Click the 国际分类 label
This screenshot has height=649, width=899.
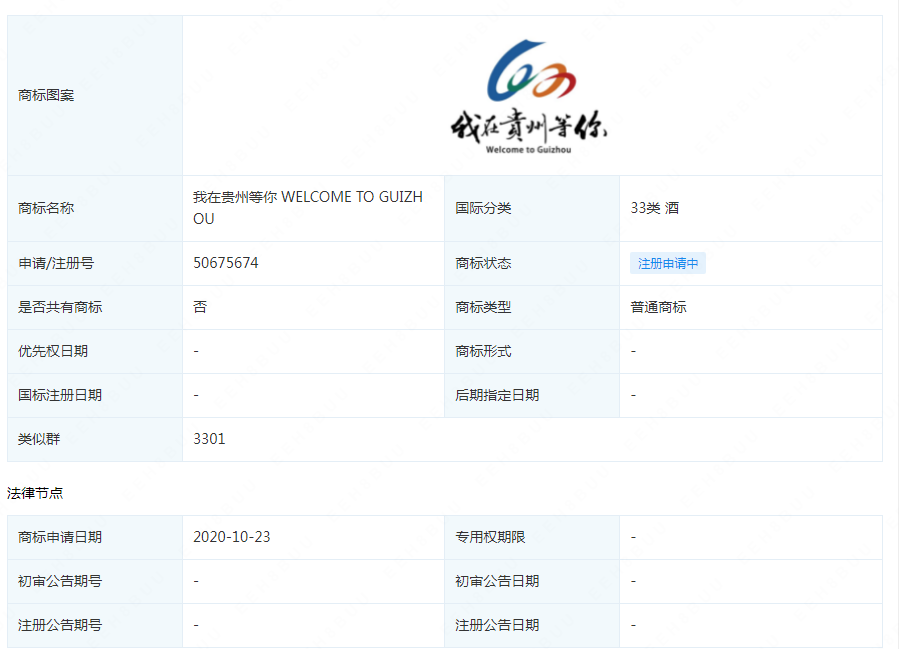[483, 208]
